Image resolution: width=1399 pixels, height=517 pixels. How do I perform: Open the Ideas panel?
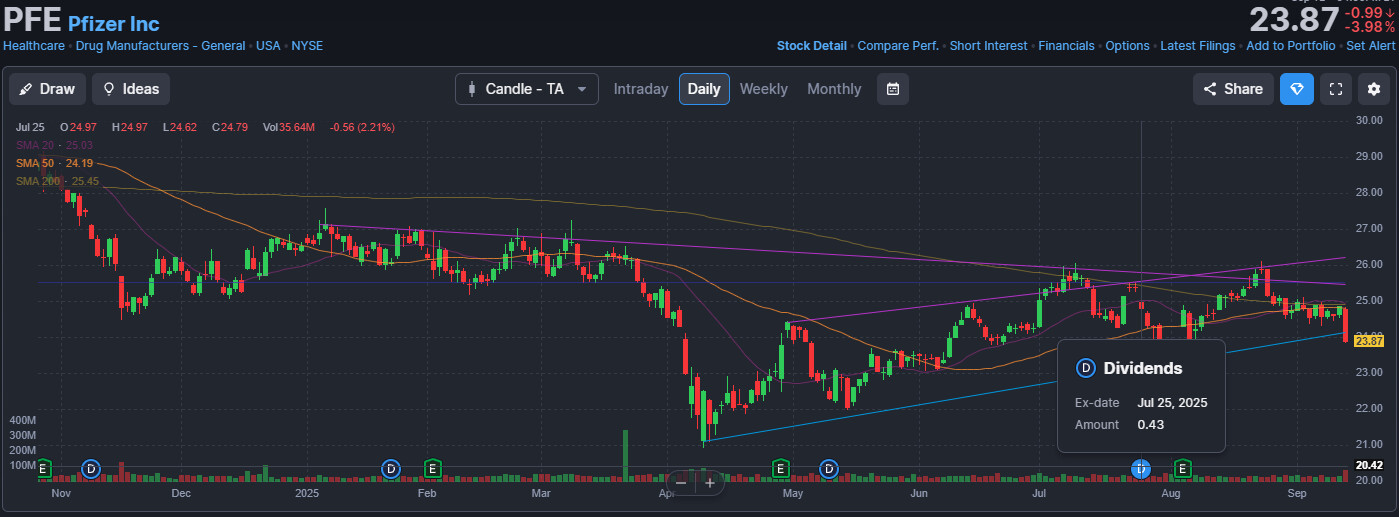[131, 89]
